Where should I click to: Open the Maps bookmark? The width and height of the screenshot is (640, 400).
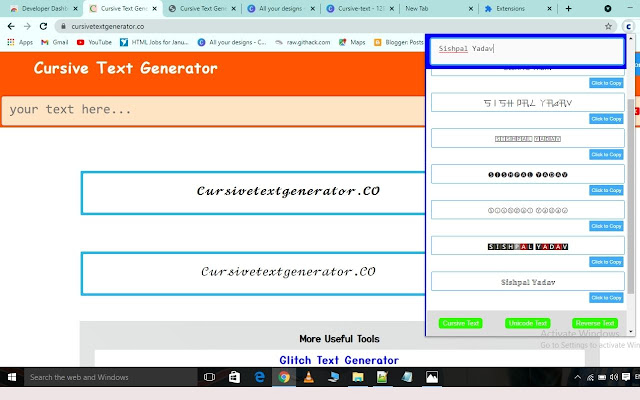(x=352, y=42)
